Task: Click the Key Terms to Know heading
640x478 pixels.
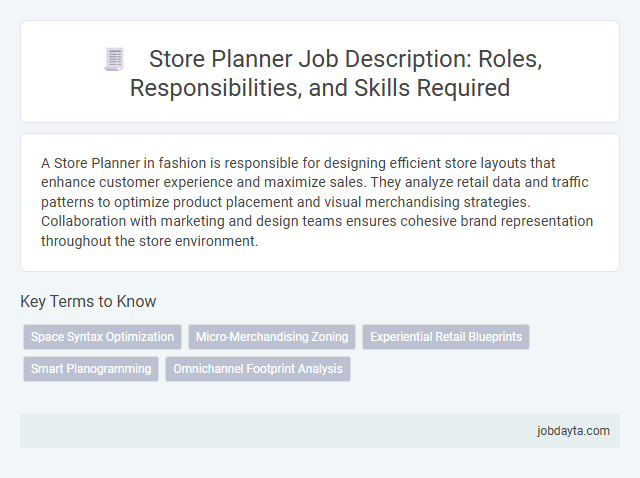Action: click(88, 301)
